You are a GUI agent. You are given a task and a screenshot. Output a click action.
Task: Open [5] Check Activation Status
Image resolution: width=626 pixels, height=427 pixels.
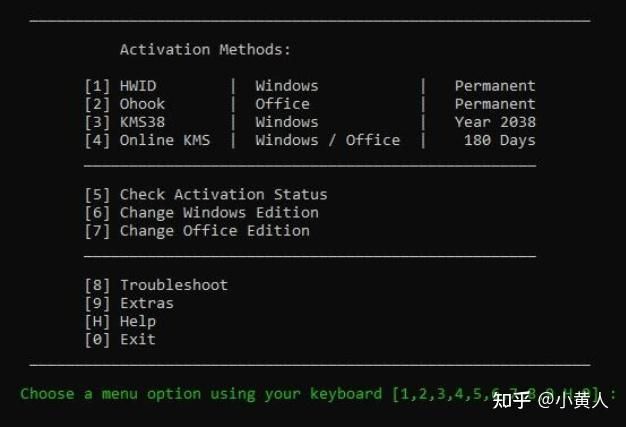click(x=205, y=194)
